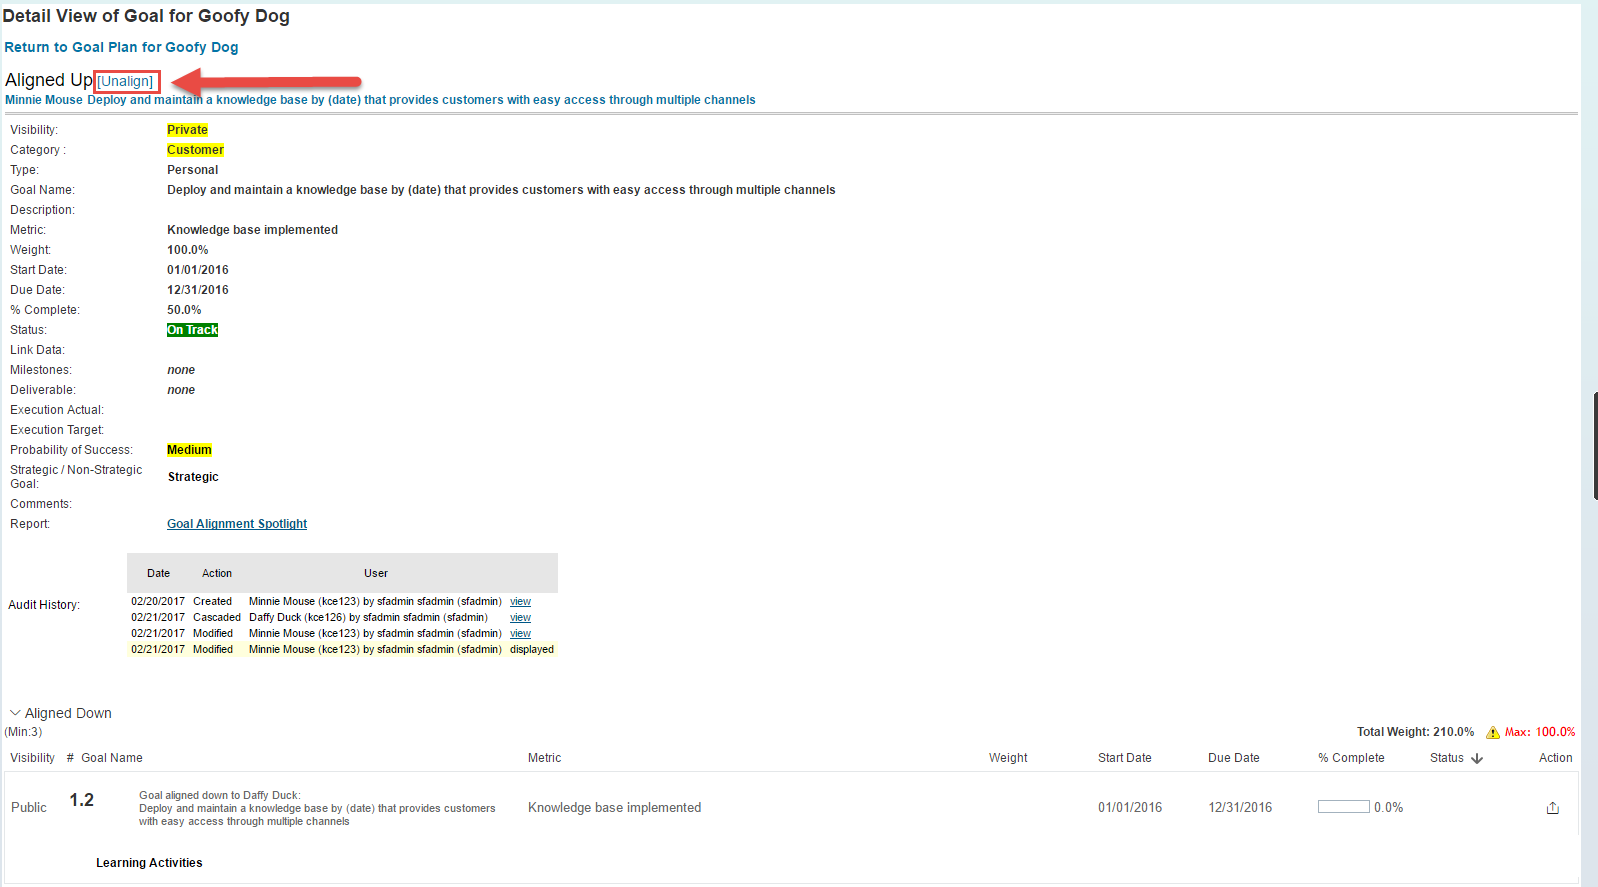This screenshot has height=887, width=1598.
Task: View the 02/20/2017 Created audit entry
Action: (520, 602)
